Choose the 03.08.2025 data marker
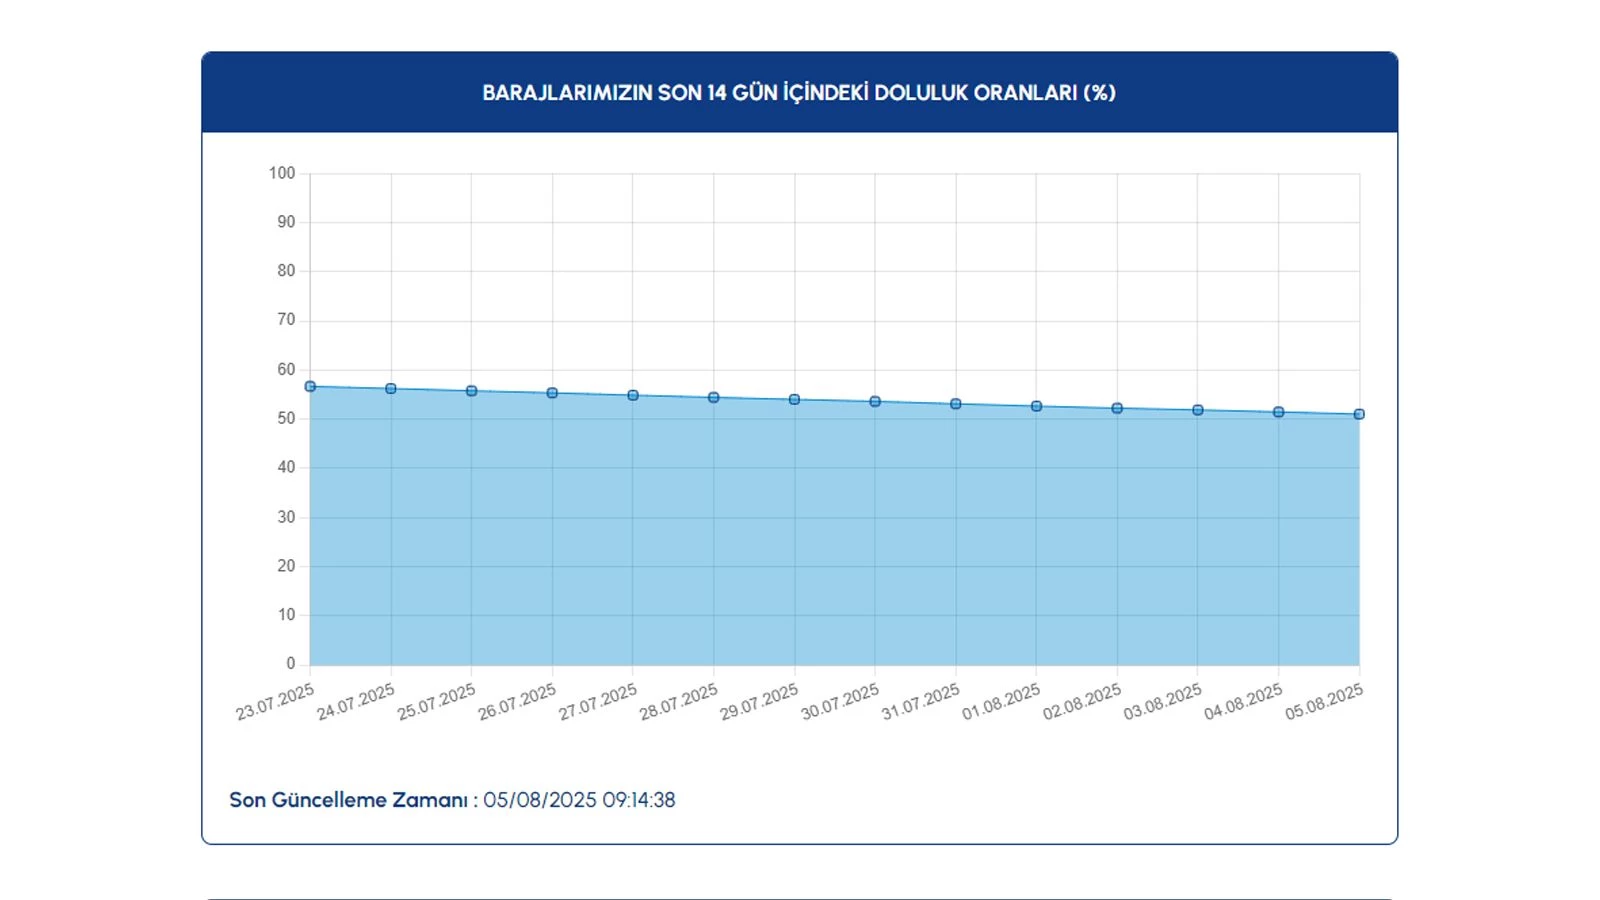This screenshot has width=1600, height=900. point(1198,410)
